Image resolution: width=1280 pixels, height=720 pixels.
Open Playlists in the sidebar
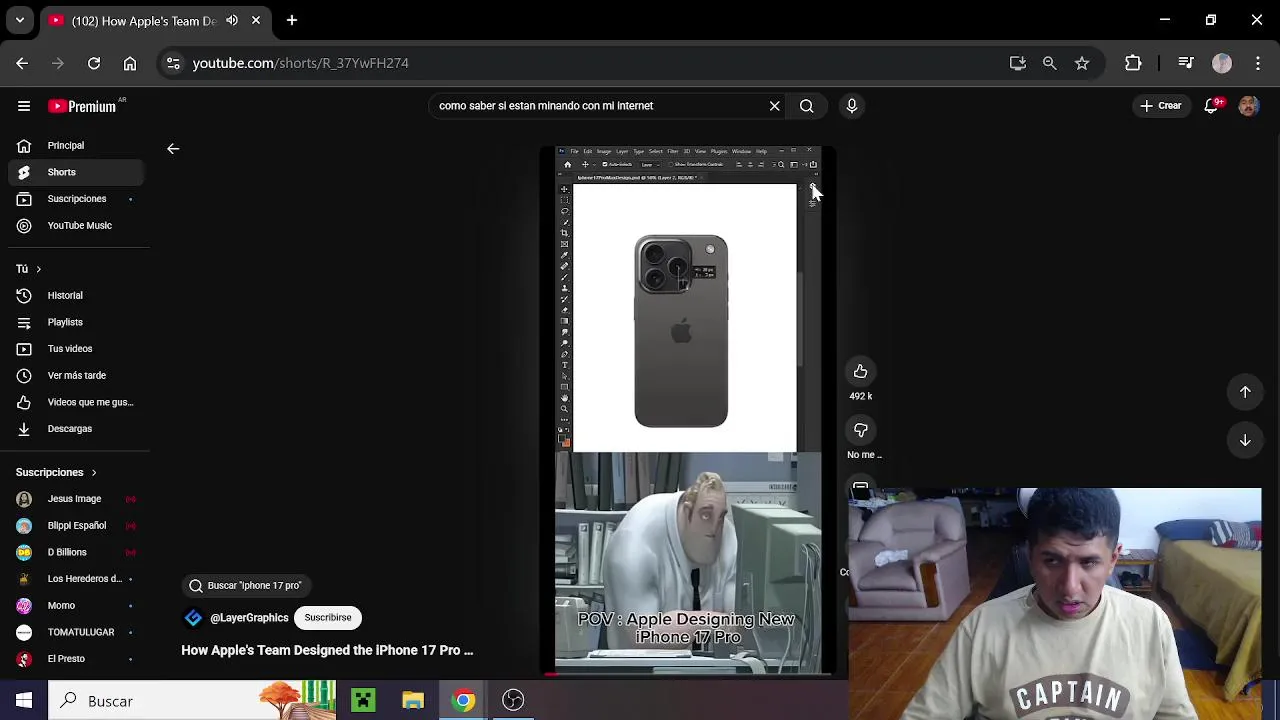tap(75, 322)
